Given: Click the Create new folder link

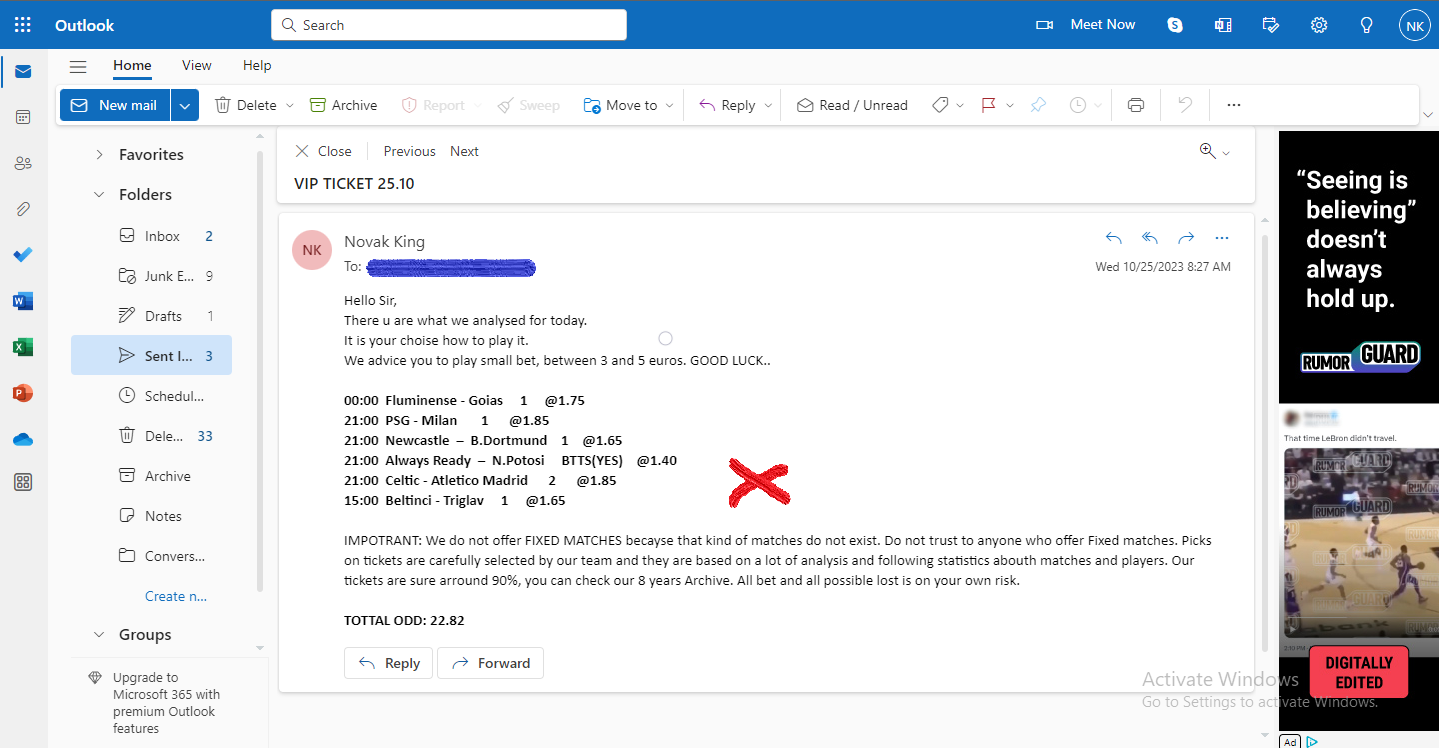Looking at the screenshot, I should coord(176,596).
